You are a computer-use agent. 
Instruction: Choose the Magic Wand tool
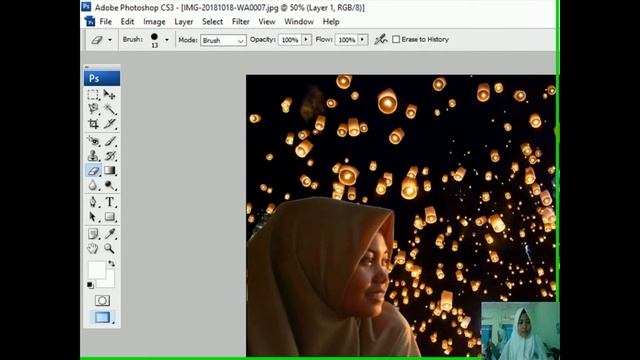click(109, 109)
